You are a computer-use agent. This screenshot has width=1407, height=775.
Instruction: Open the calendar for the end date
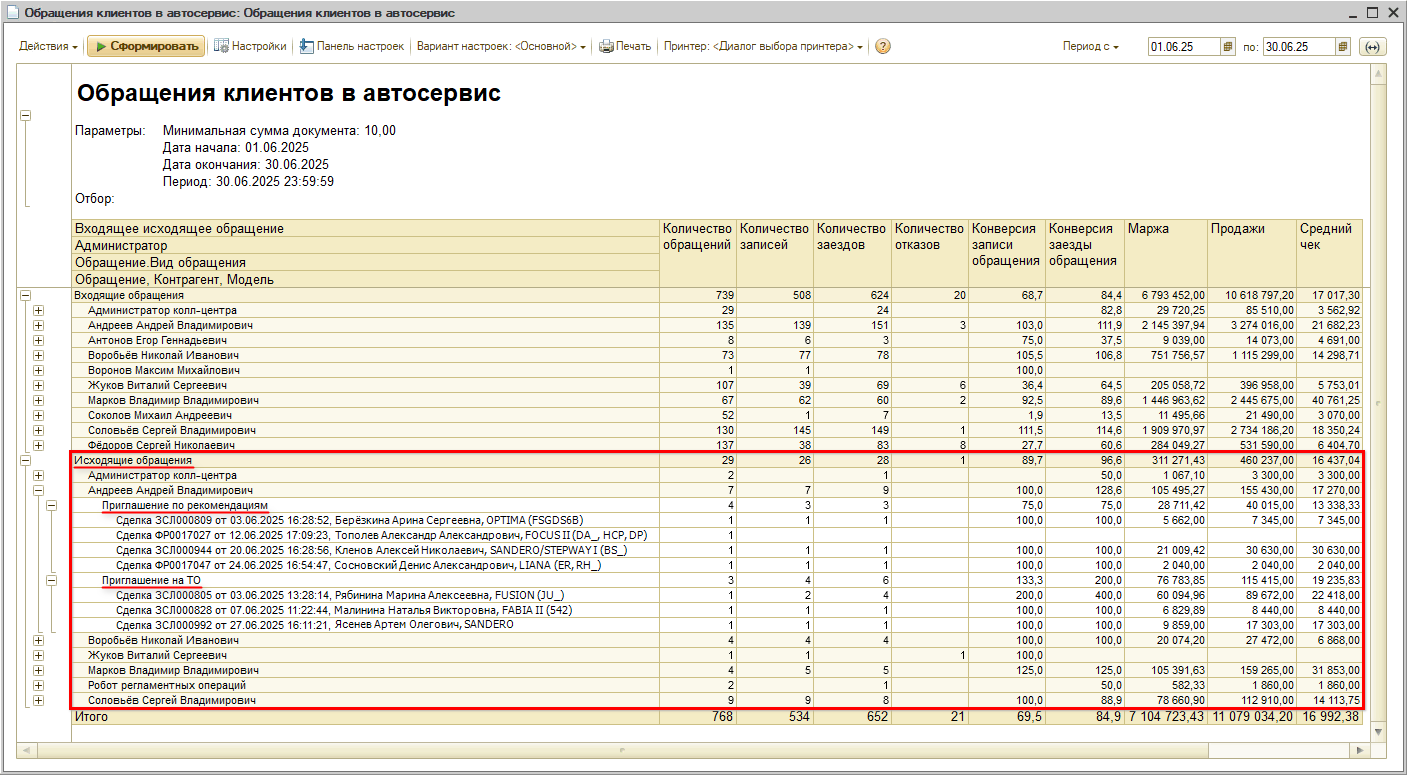1343,47
